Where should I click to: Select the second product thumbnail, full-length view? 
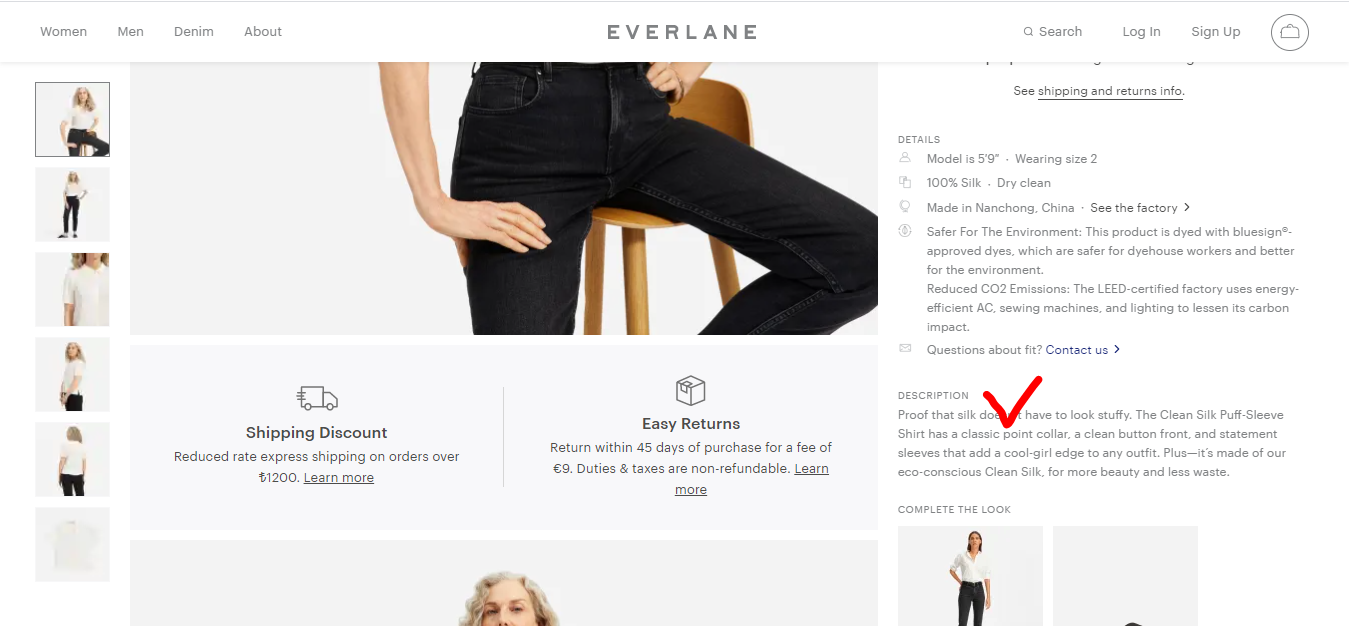(72, 204)
